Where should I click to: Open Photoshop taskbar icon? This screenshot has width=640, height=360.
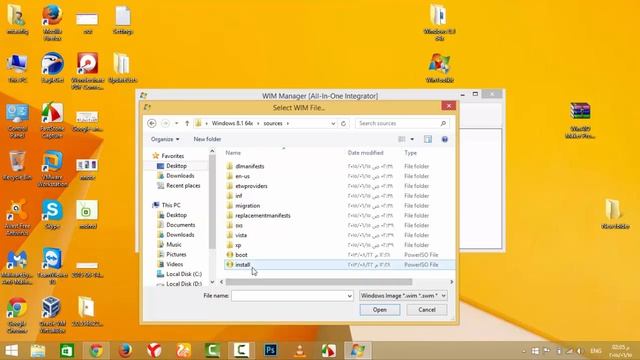(x=271, y=350)
